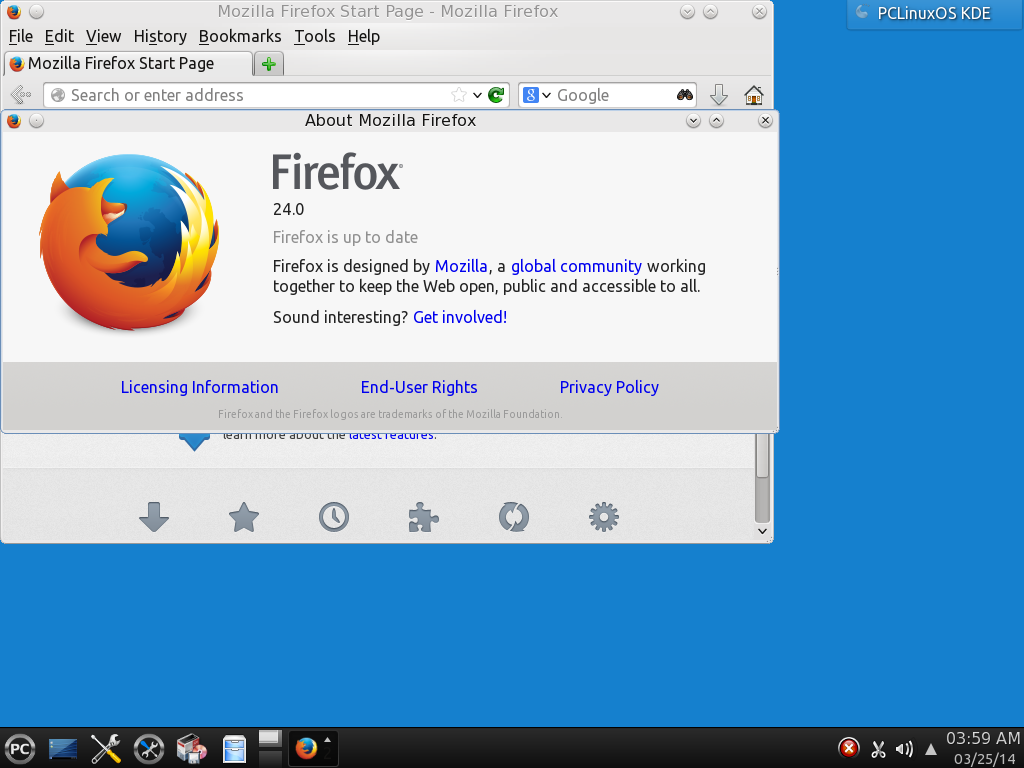Open Sync circular arrows icon

click(x=514, y=517)
